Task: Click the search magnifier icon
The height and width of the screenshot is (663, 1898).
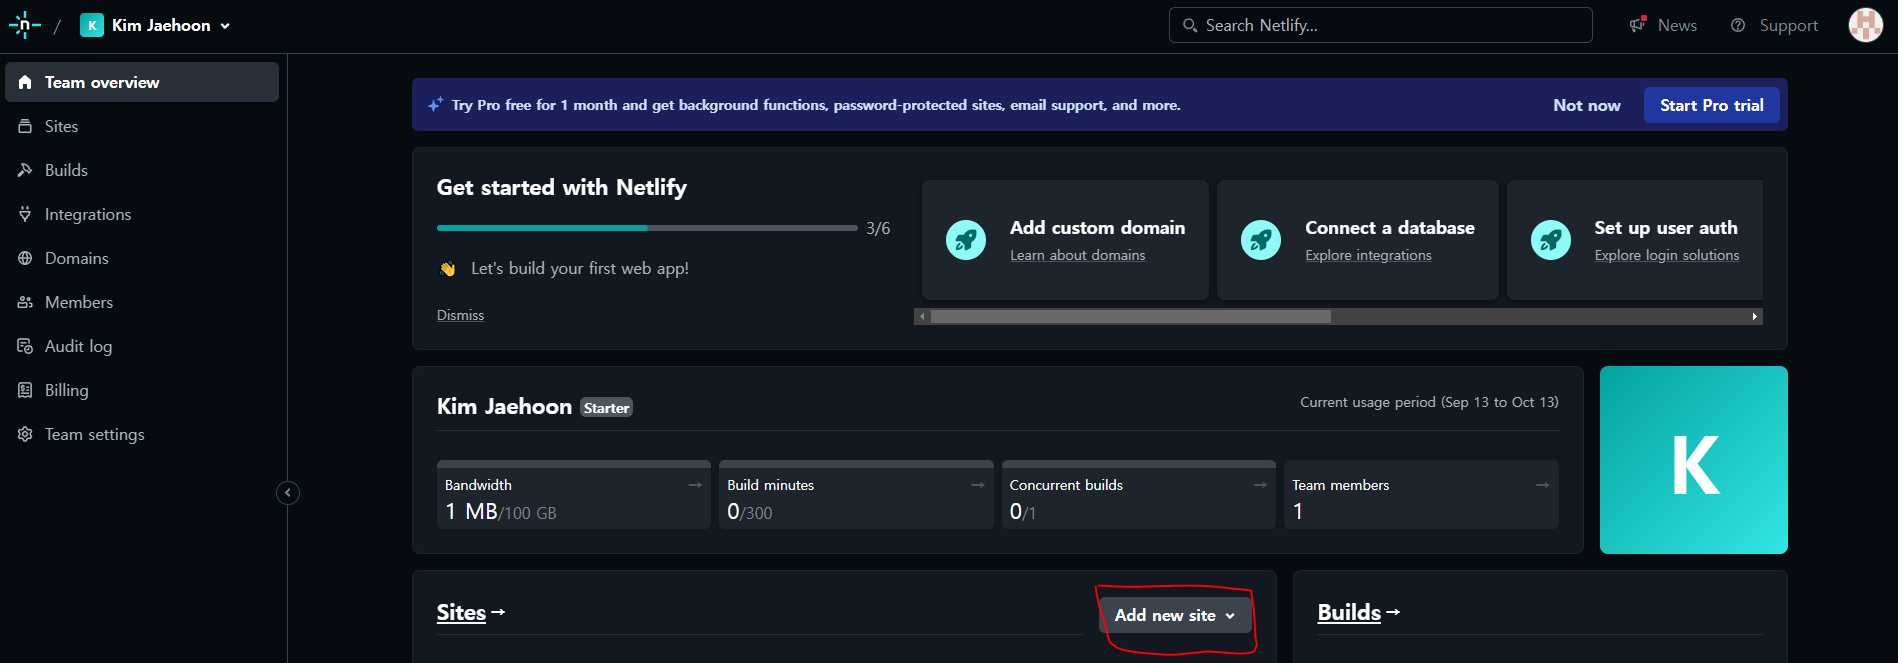Action: pos(1190,25)
